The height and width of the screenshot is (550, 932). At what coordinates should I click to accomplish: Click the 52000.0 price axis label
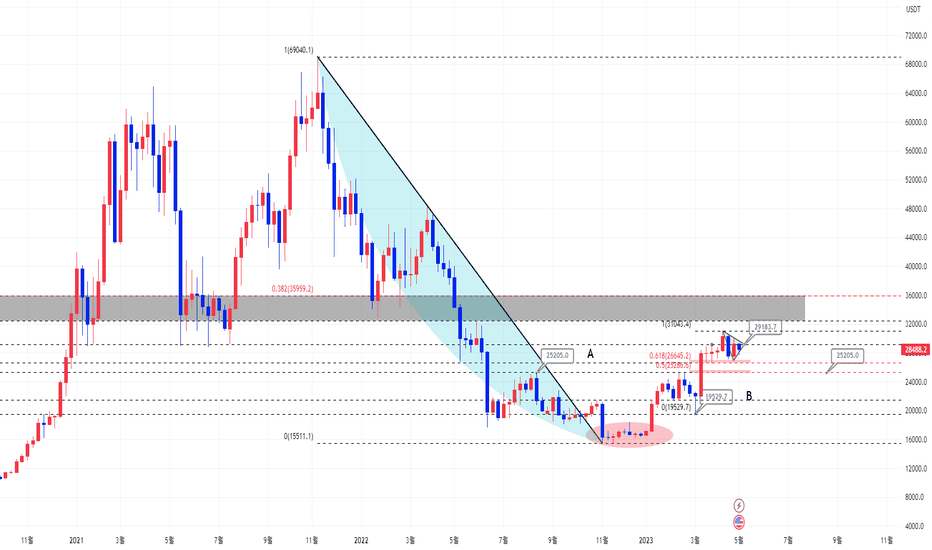point(915,180)
